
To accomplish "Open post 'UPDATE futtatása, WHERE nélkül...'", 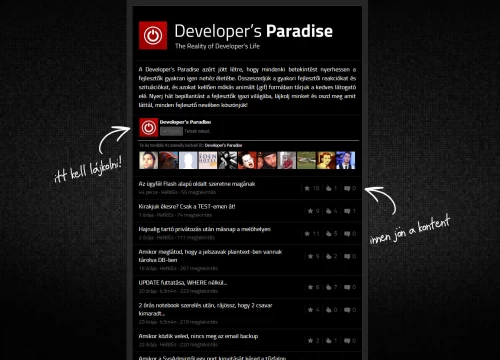I will point(183,282).
